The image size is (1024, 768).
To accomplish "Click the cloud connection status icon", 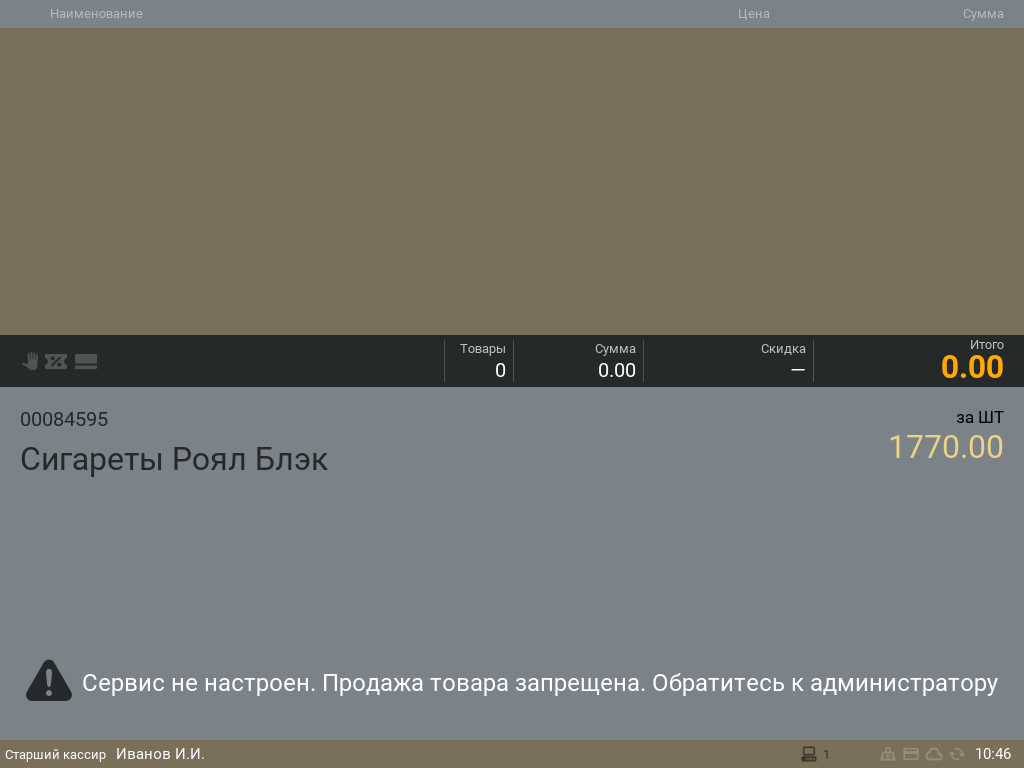I will (934, 754).
